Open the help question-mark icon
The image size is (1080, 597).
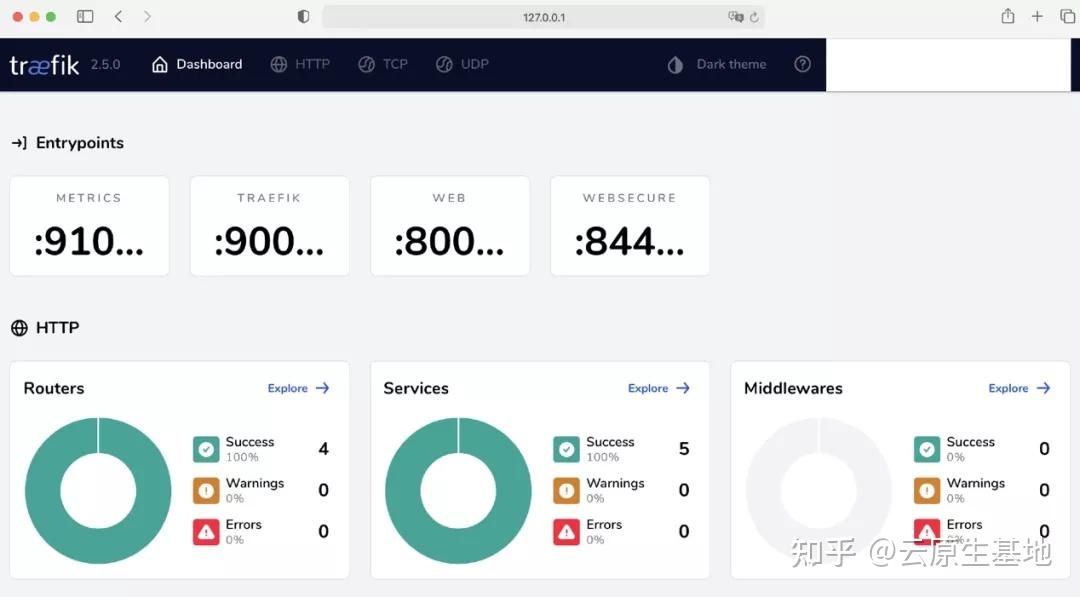pyautogui.click(x=802, y=63)
